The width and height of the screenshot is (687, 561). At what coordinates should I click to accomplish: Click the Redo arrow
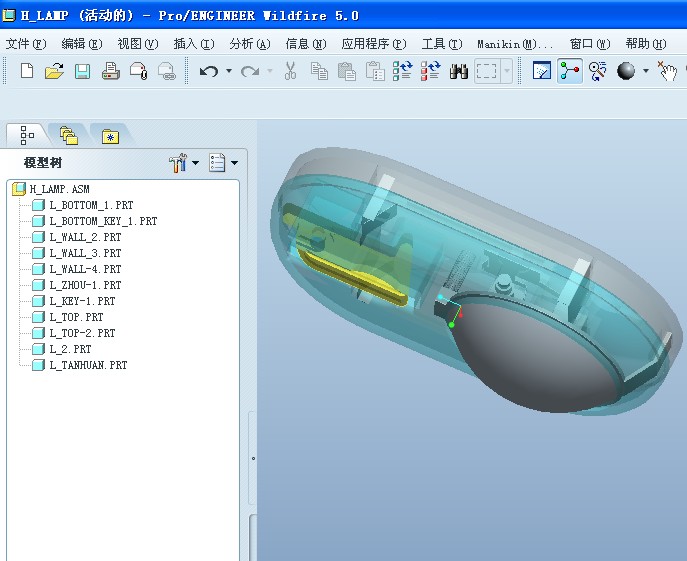click(250, 71)
